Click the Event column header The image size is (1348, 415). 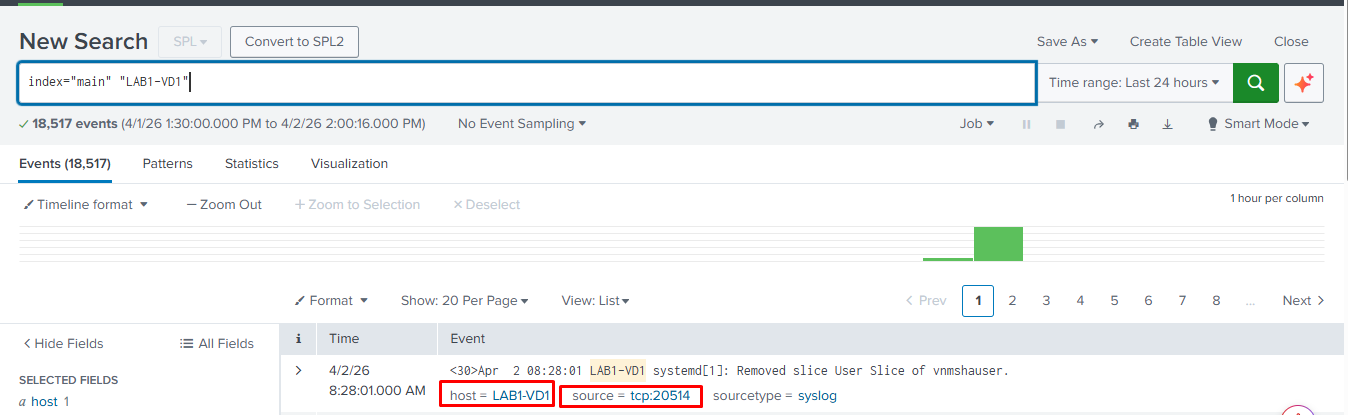click(x=468, y=339)
